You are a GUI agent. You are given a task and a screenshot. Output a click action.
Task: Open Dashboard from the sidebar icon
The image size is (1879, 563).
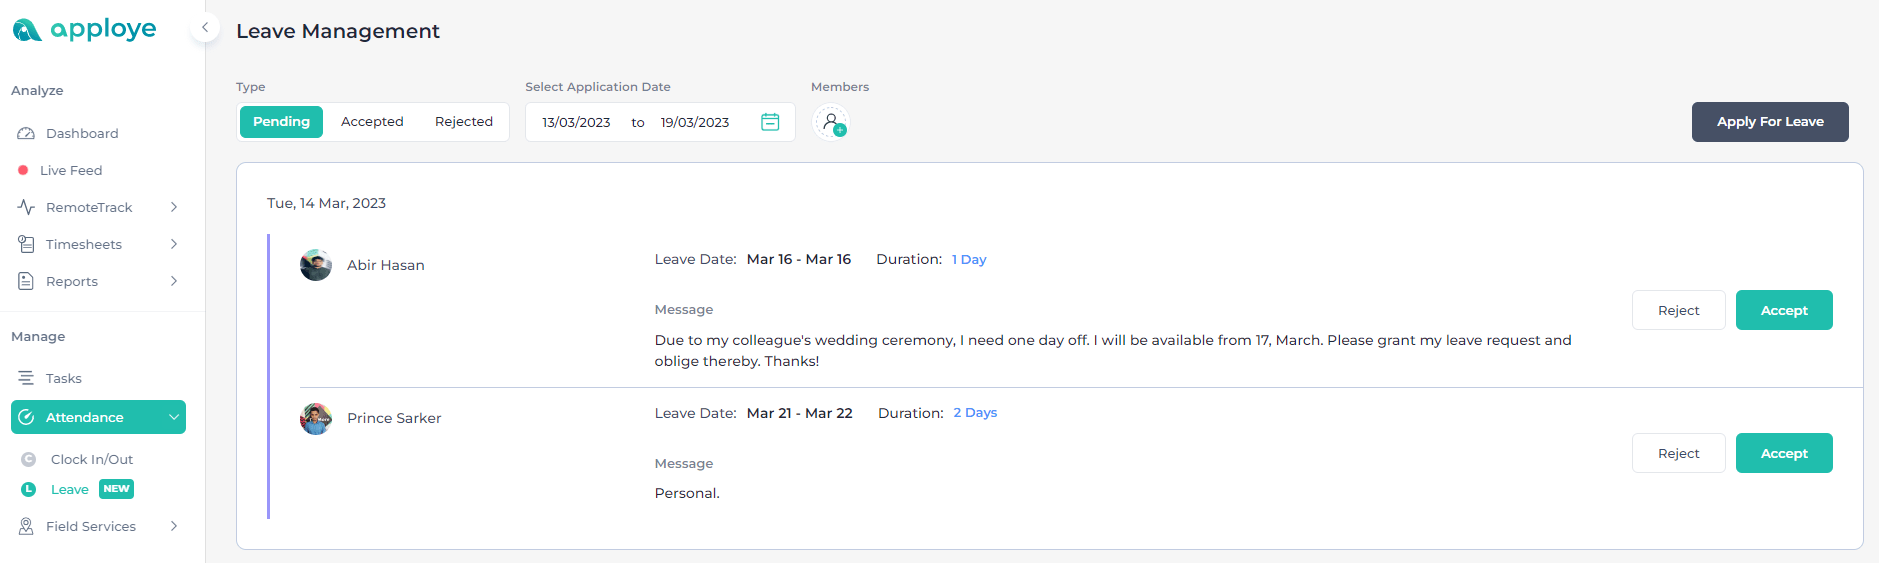point(26,133)
